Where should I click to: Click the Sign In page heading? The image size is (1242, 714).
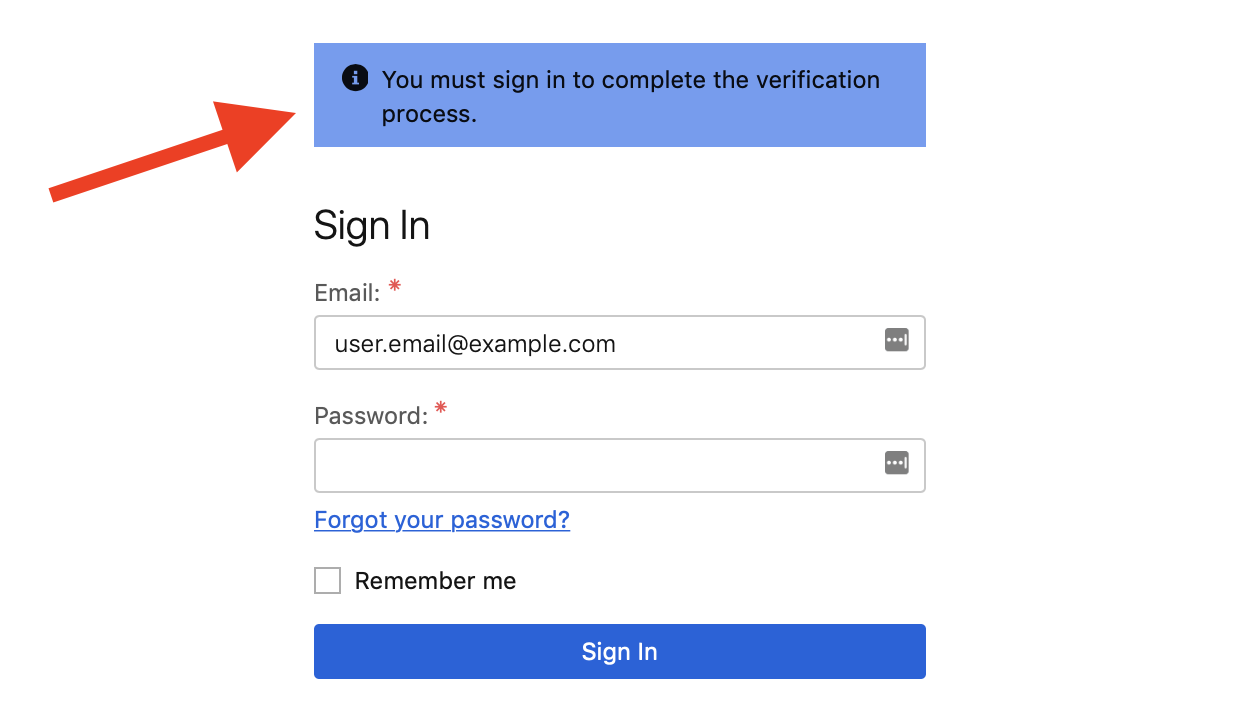[372, 226]
